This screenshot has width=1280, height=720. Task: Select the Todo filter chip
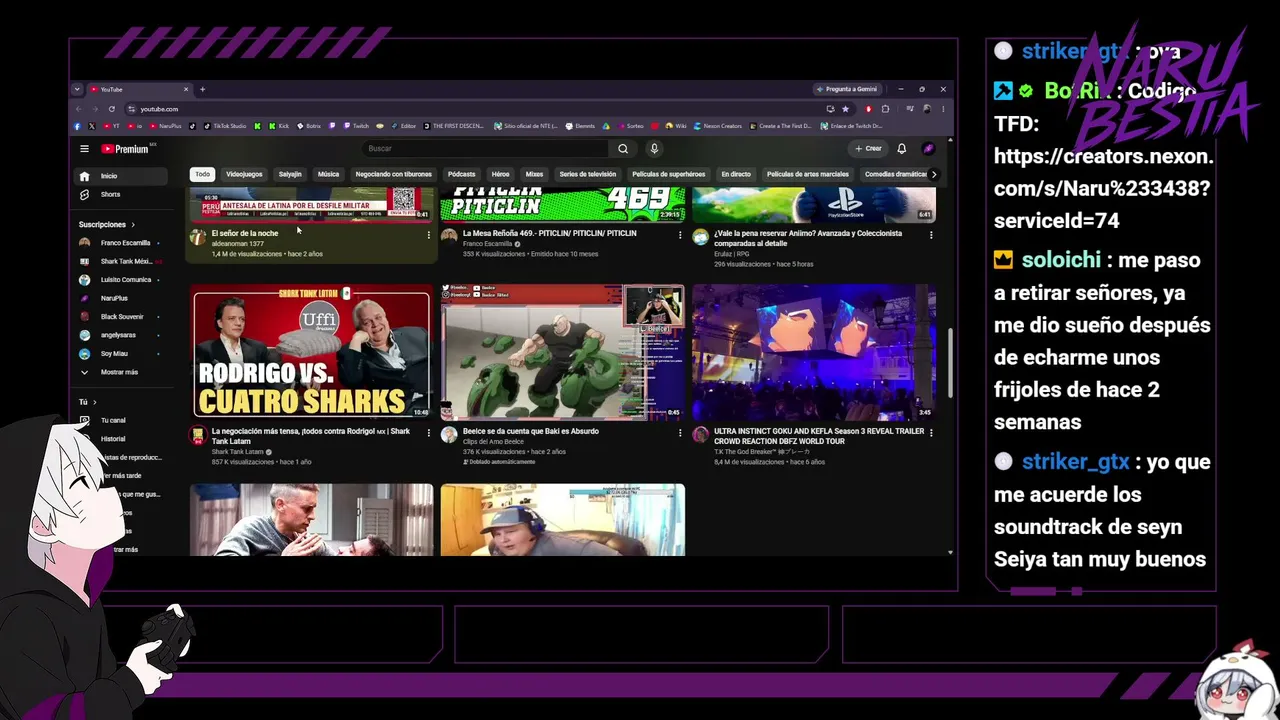[x=203, y=174]
